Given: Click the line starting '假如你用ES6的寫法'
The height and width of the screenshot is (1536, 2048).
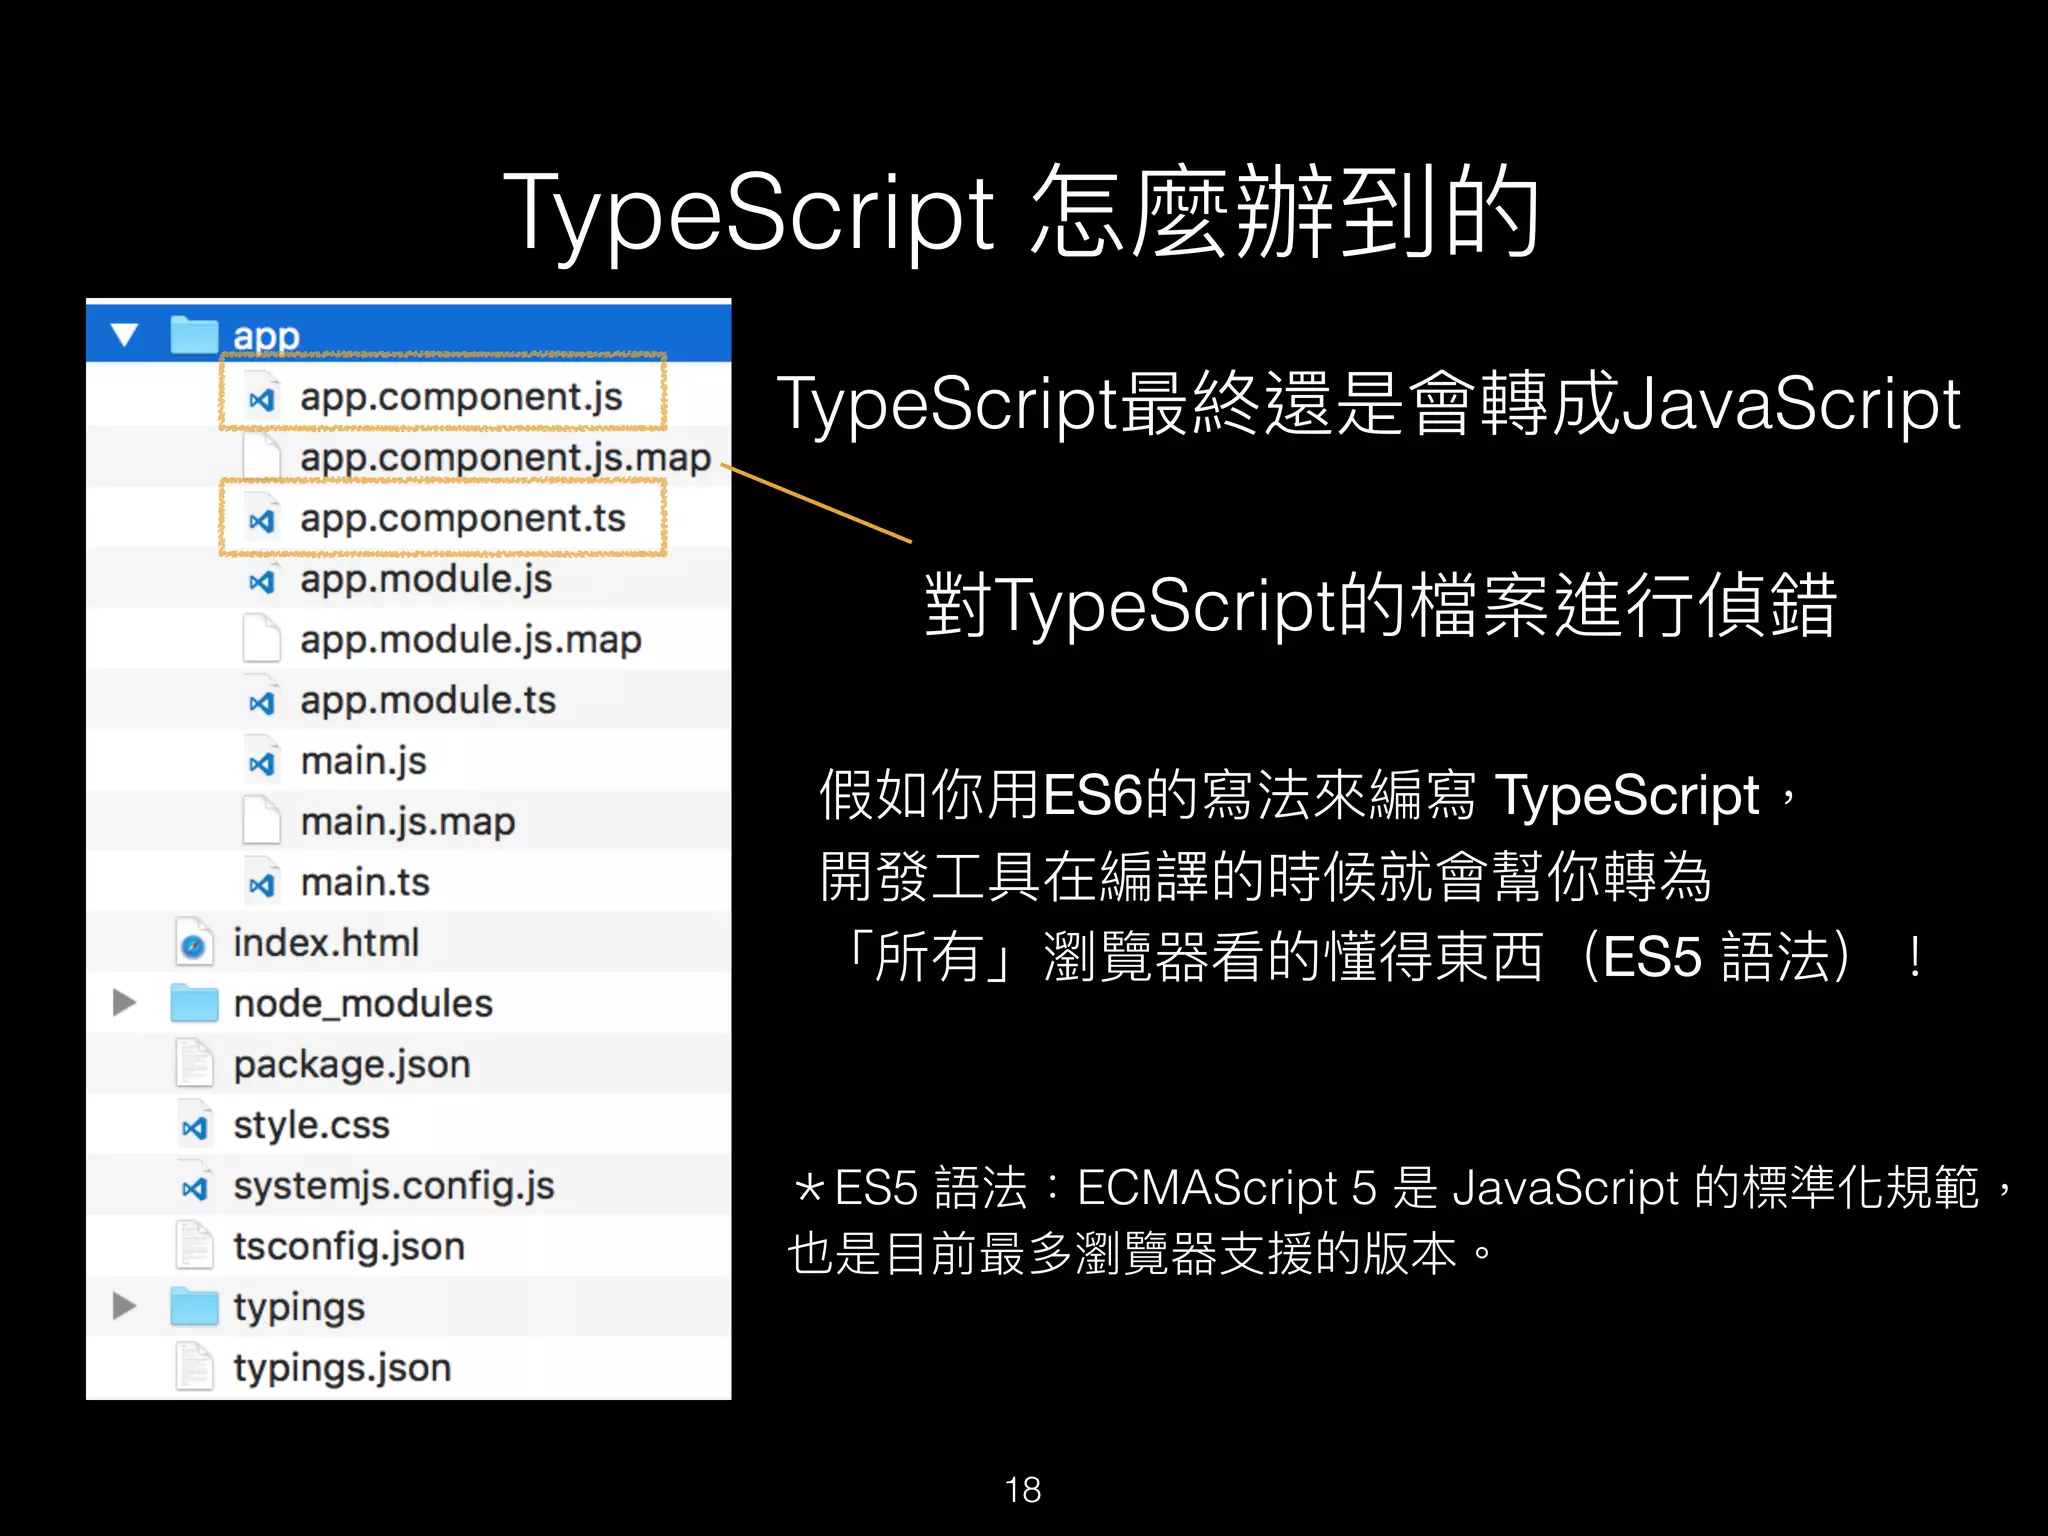Looking at the screenshot, I should (1308, 796).
